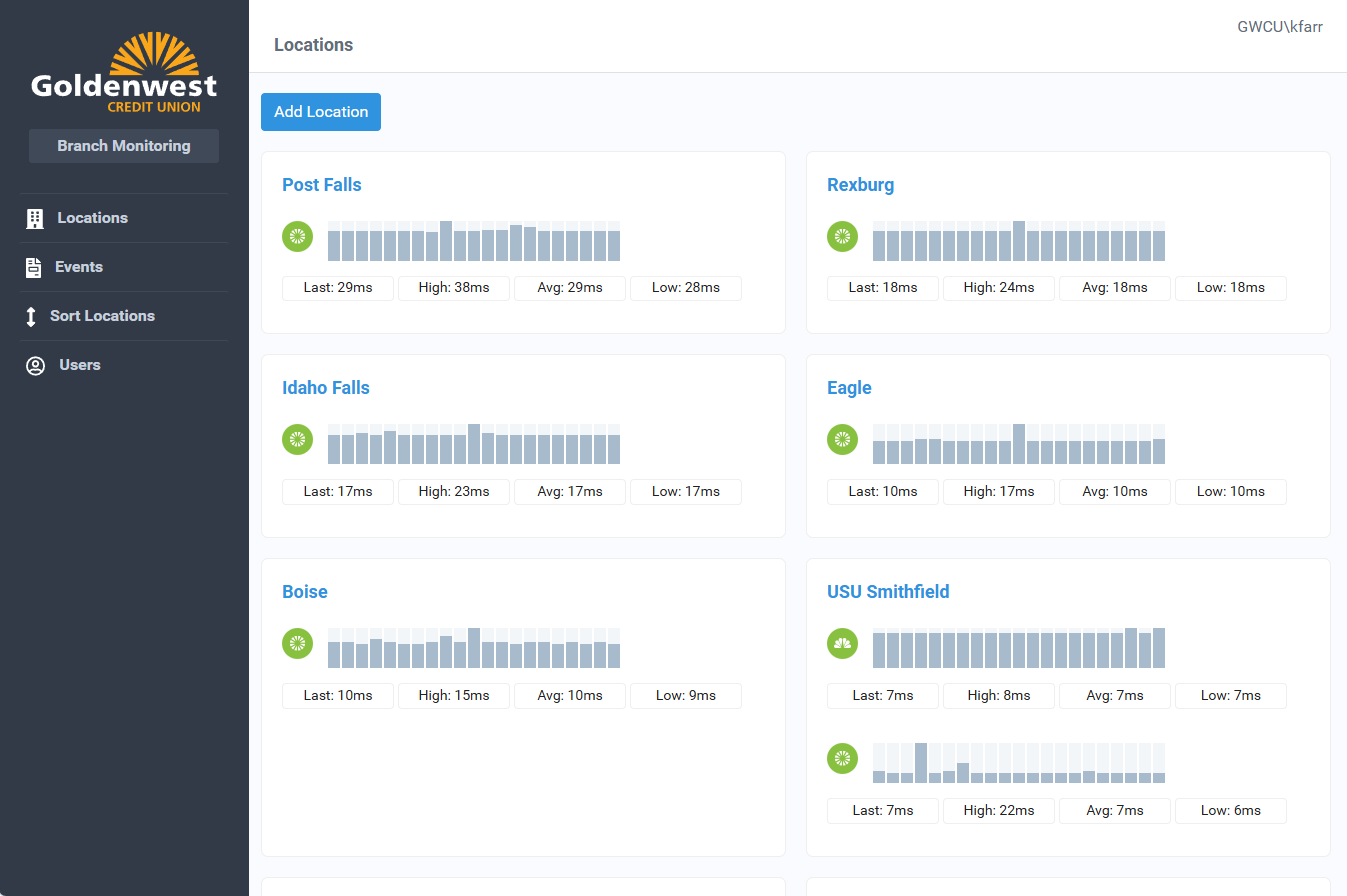Click the Locations building icon in sidebar
1347x896 pixels.
point(35,219)
